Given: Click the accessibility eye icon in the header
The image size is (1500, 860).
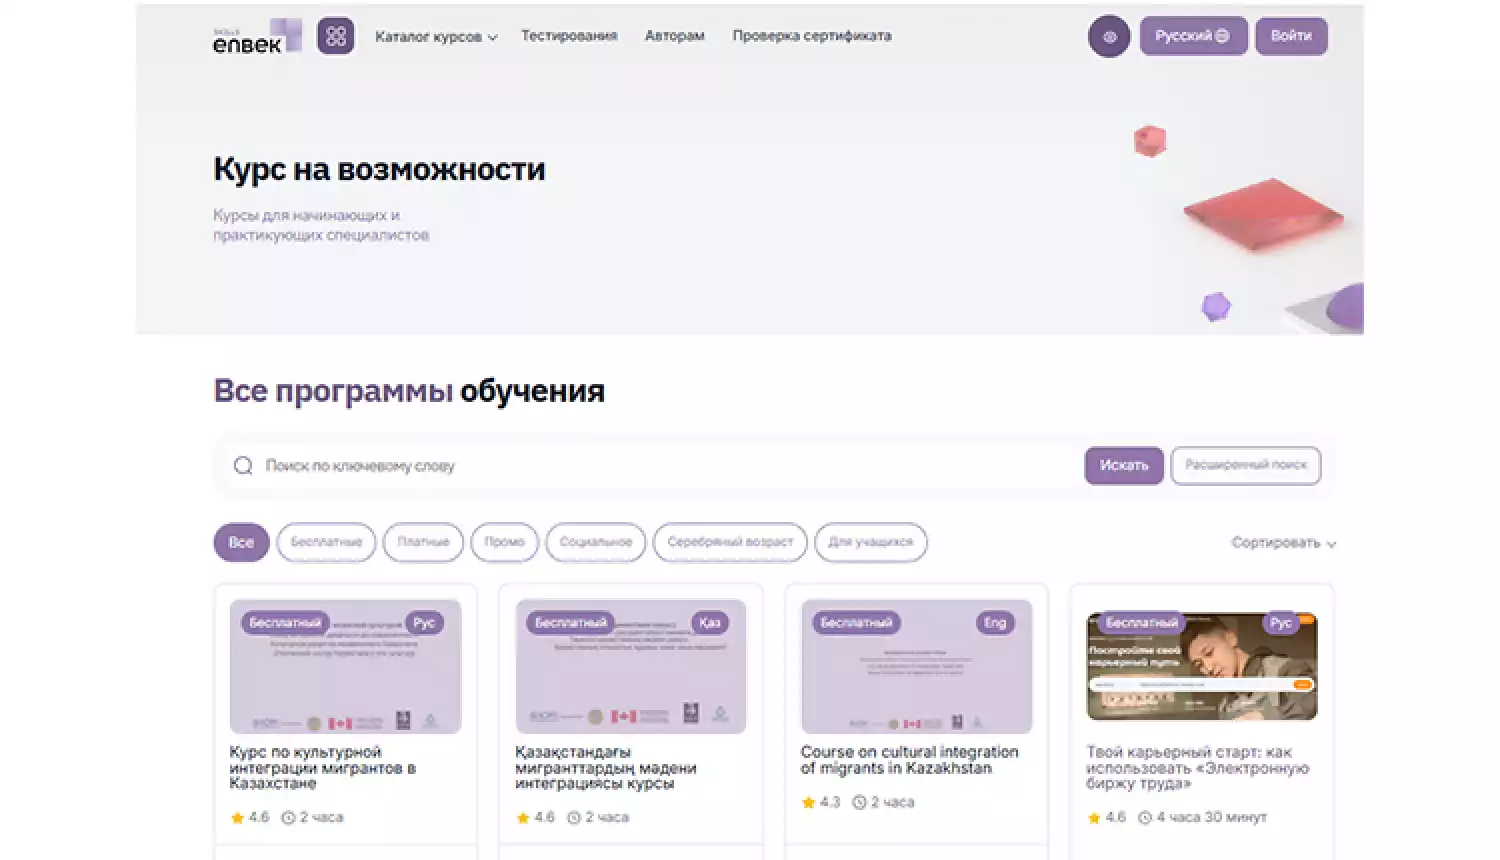Looking at the screenshot, I should [x=1108, y=36].
